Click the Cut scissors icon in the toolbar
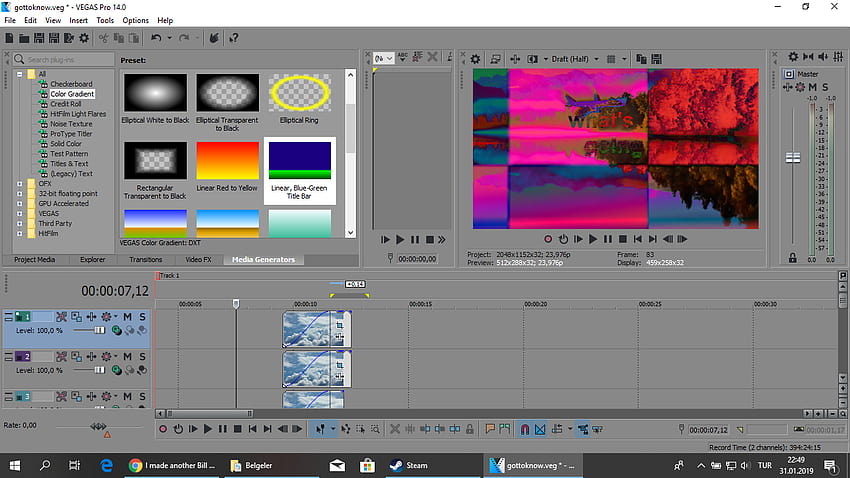 coord(104,38)
